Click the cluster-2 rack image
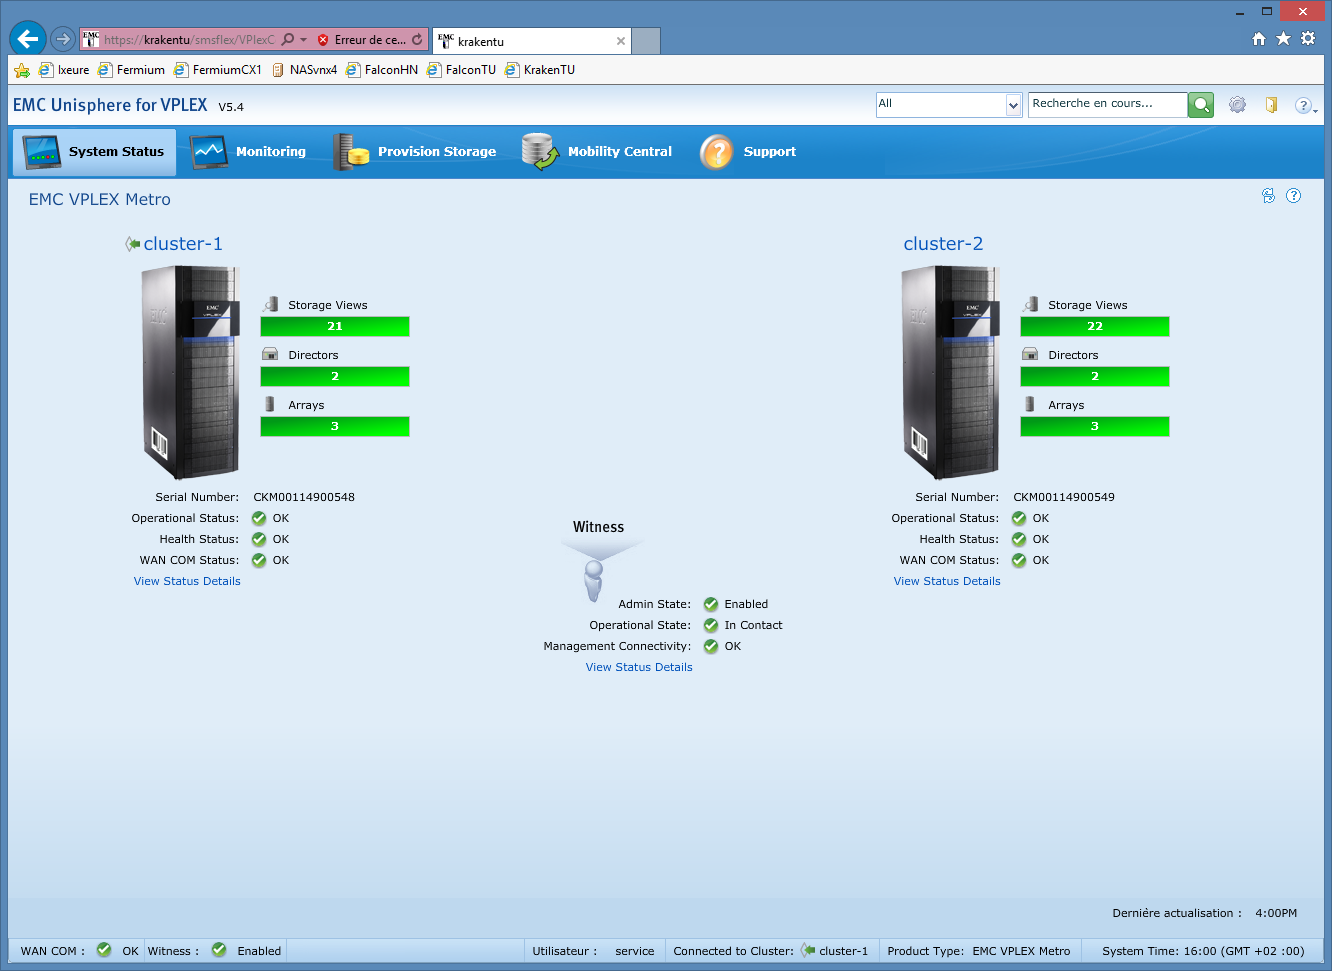 pos(950,372)
